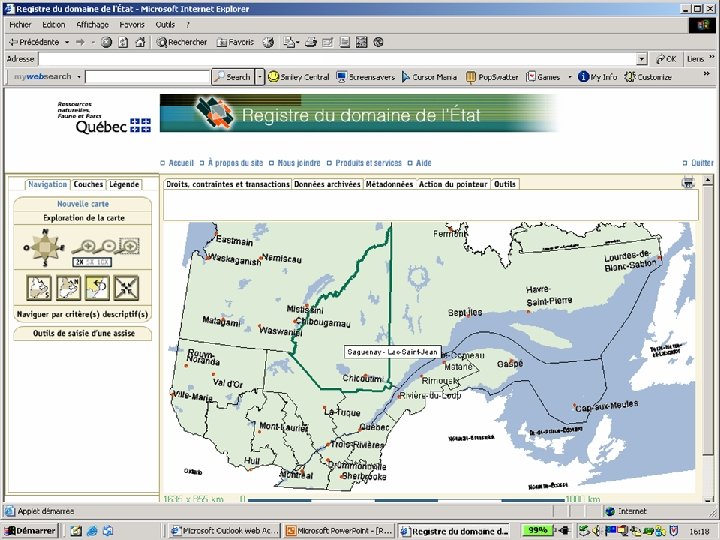Click the Précédente back button
Image resolution: width=720 pixels, height=540 pixels.
pyautogui.click(x=34, y=42)
